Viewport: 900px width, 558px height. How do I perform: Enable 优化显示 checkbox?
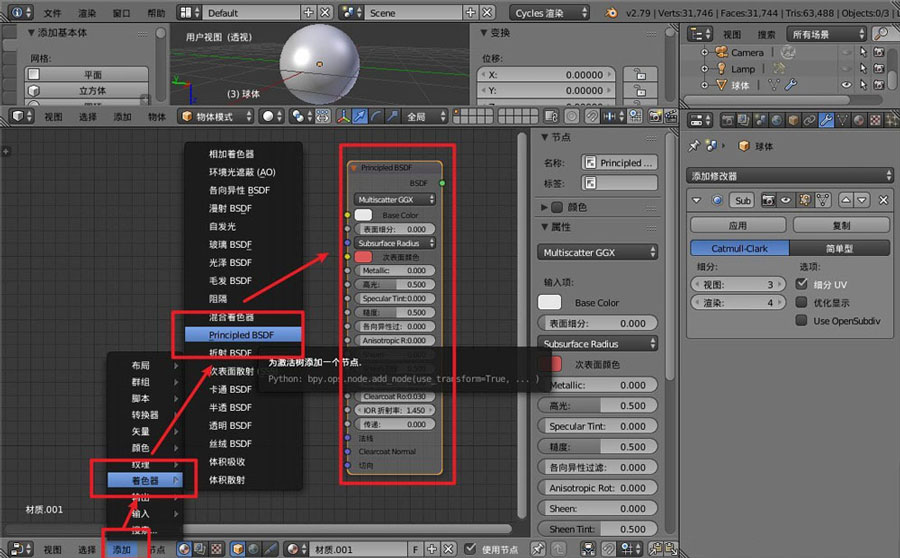802,302
